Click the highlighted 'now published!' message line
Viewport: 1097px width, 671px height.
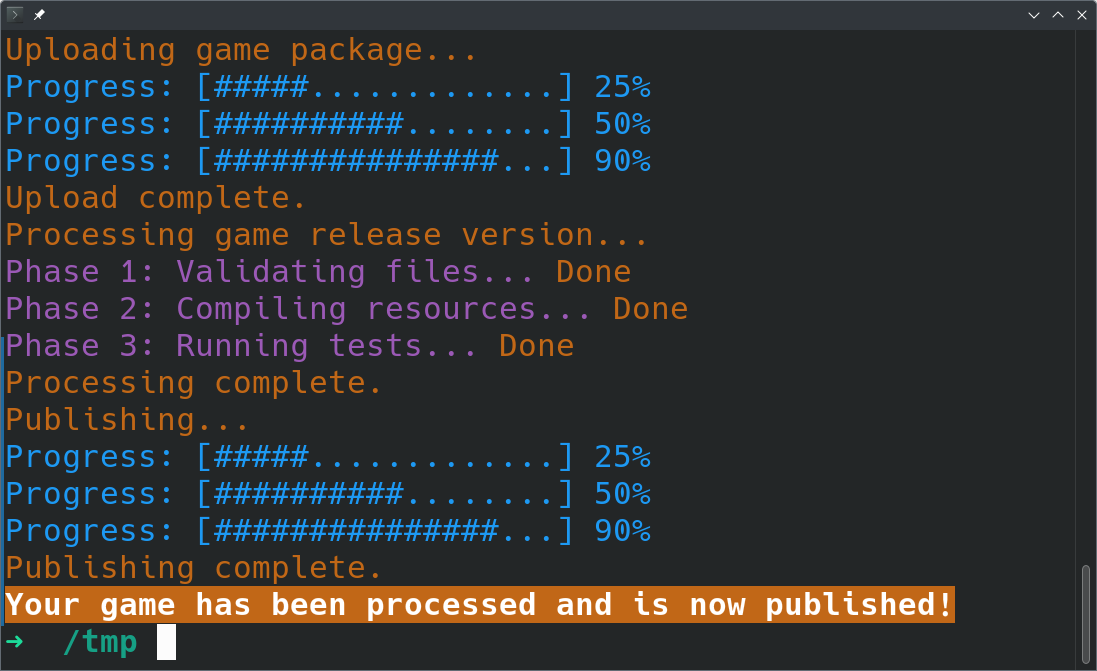point(480,605)
